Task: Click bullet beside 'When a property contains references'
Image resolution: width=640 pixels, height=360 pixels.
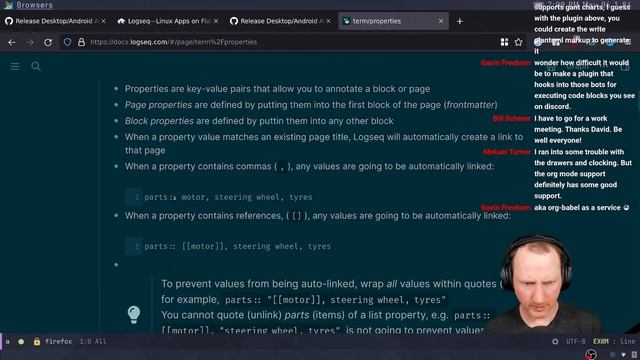Action: click(116, 216)
